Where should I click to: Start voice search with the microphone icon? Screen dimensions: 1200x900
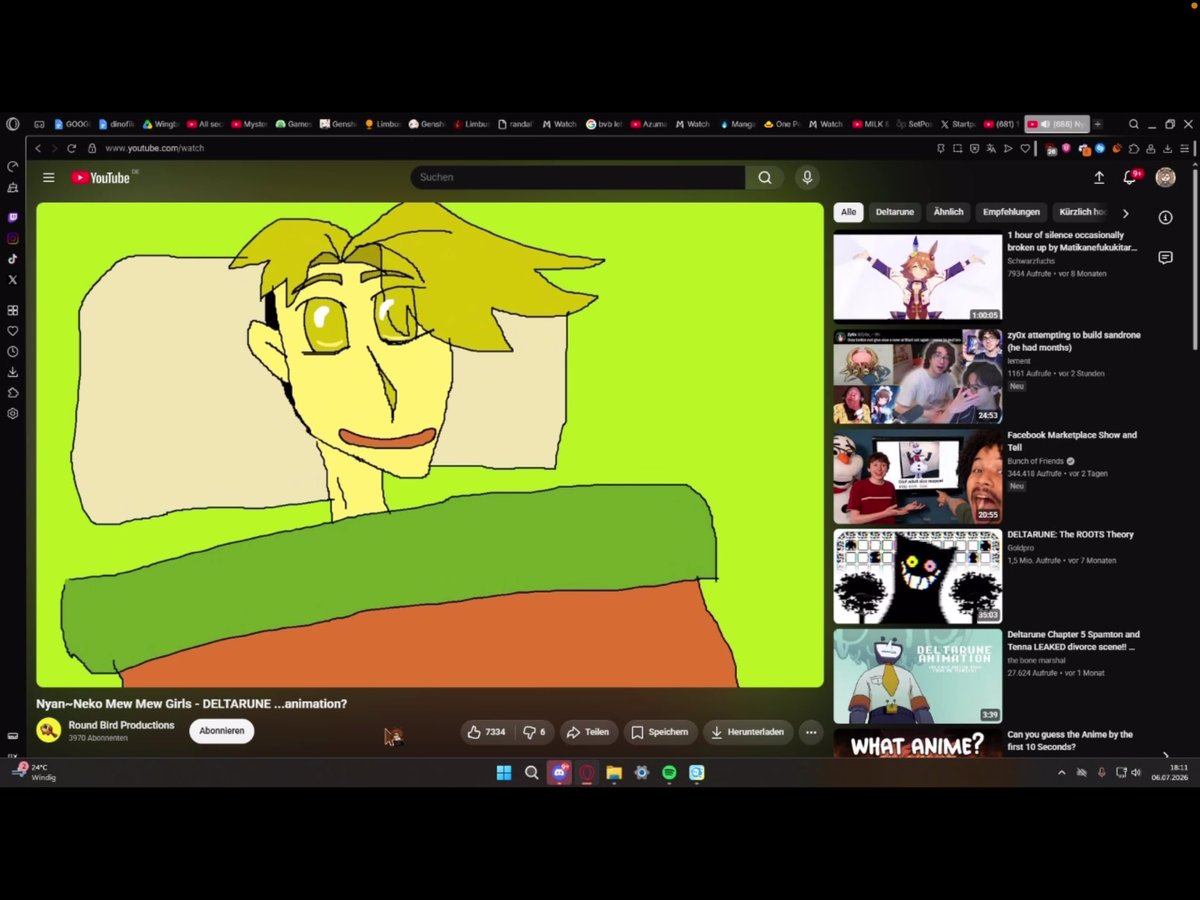(807, 177)
